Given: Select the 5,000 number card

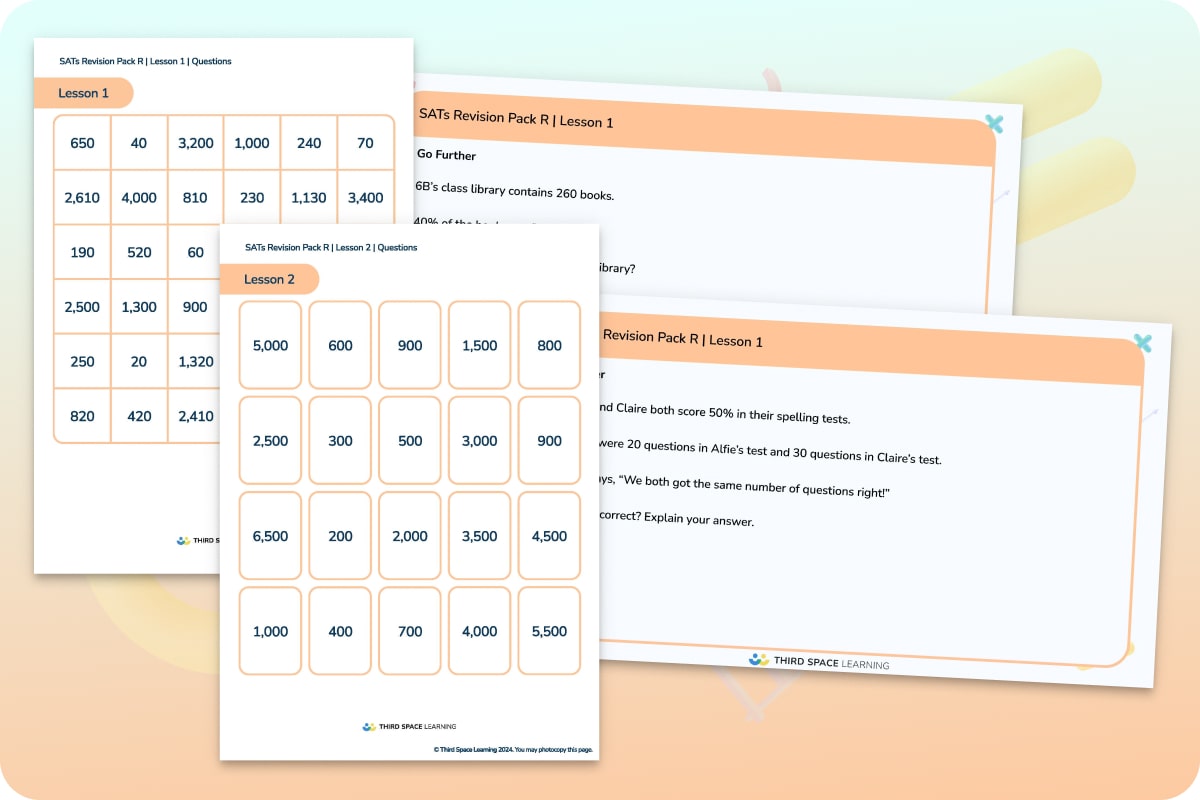Looking at the screenshot, I should [x=269, y=345].
